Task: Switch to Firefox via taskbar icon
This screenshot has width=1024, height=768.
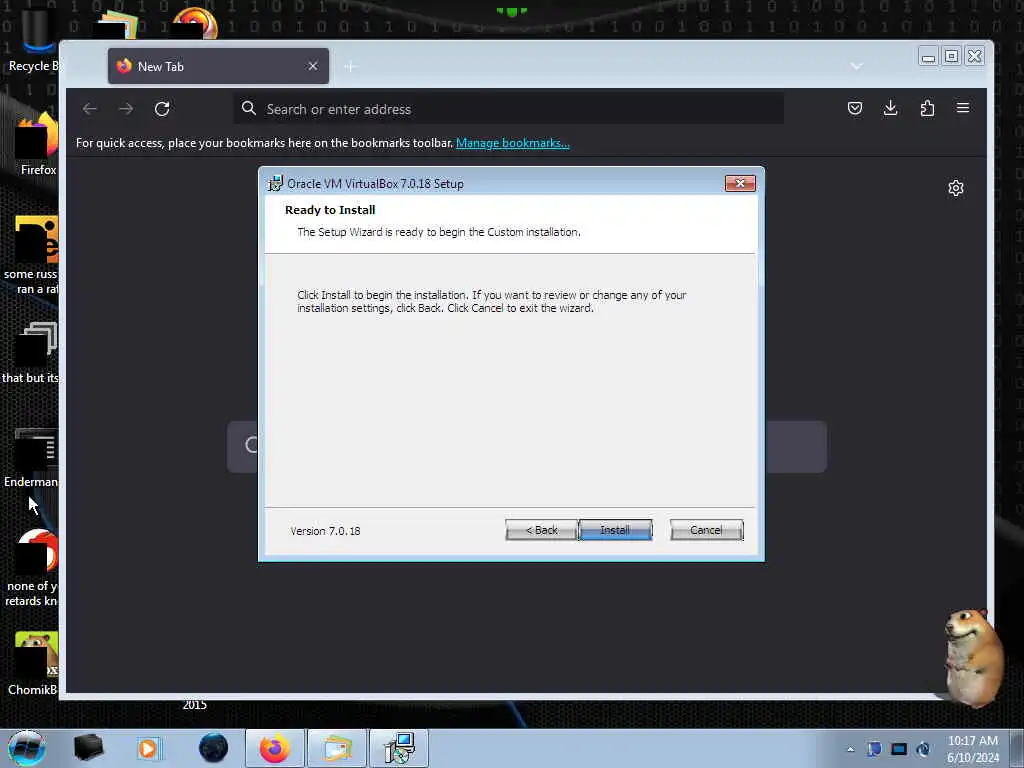Action: click(275, 748)
